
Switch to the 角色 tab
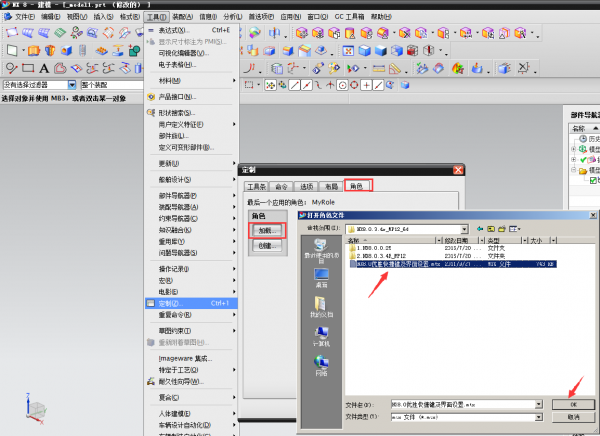point(357,186)
